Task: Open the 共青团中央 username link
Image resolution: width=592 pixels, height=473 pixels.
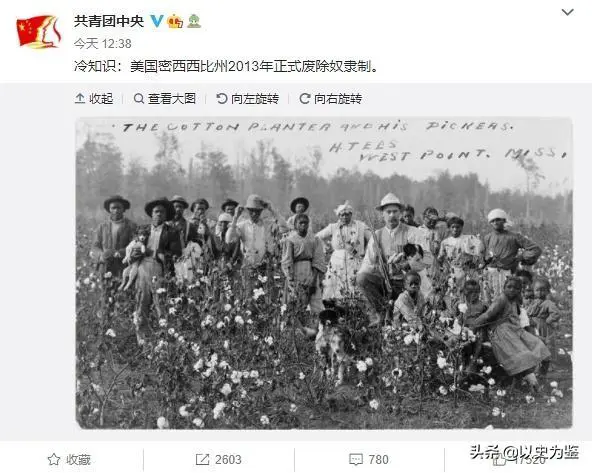Action: tap(109, 21)
